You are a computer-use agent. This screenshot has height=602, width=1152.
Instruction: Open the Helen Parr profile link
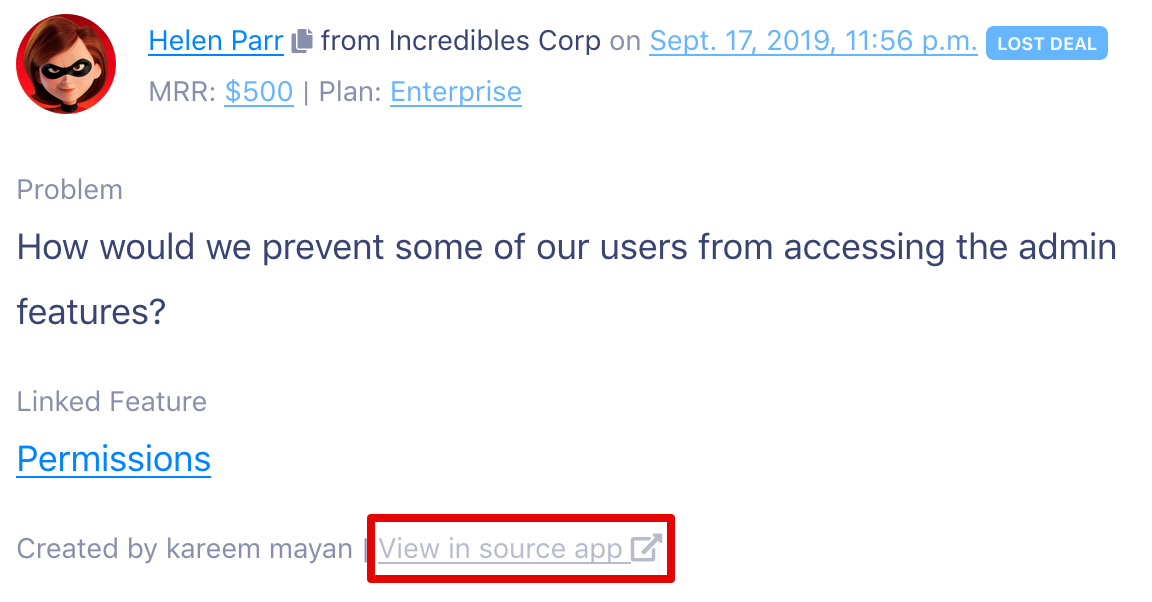[x=216, y=41]
